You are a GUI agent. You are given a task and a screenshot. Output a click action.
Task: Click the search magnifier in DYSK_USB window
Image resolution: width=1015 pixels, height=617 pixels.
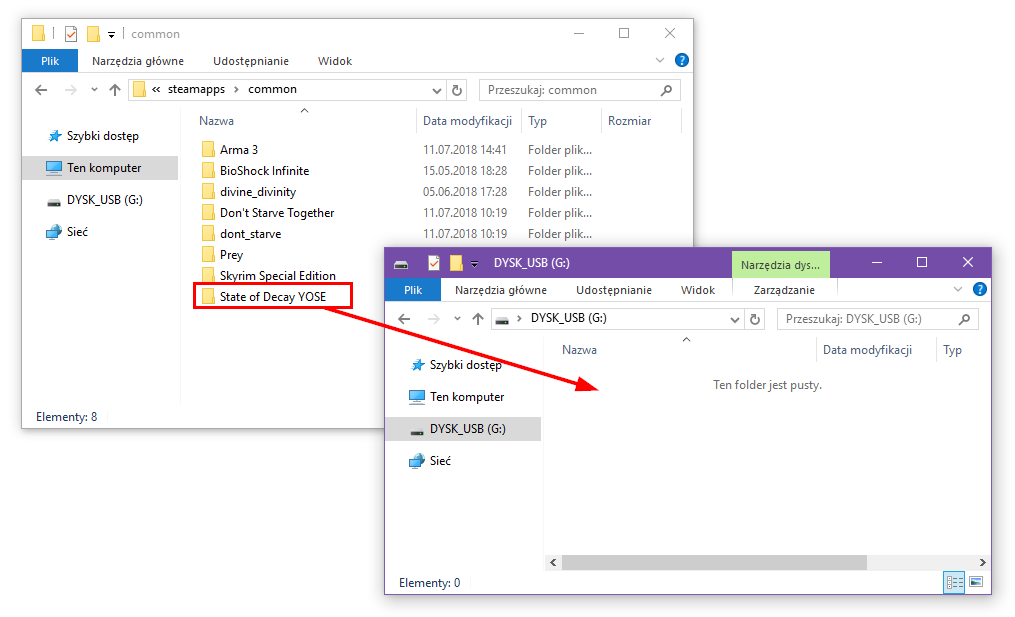point(964,320)
